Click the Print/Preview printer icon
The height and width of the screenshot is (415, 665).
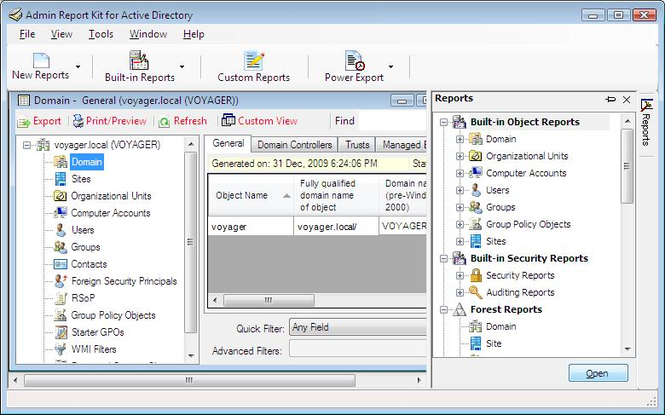coord(78,121)
